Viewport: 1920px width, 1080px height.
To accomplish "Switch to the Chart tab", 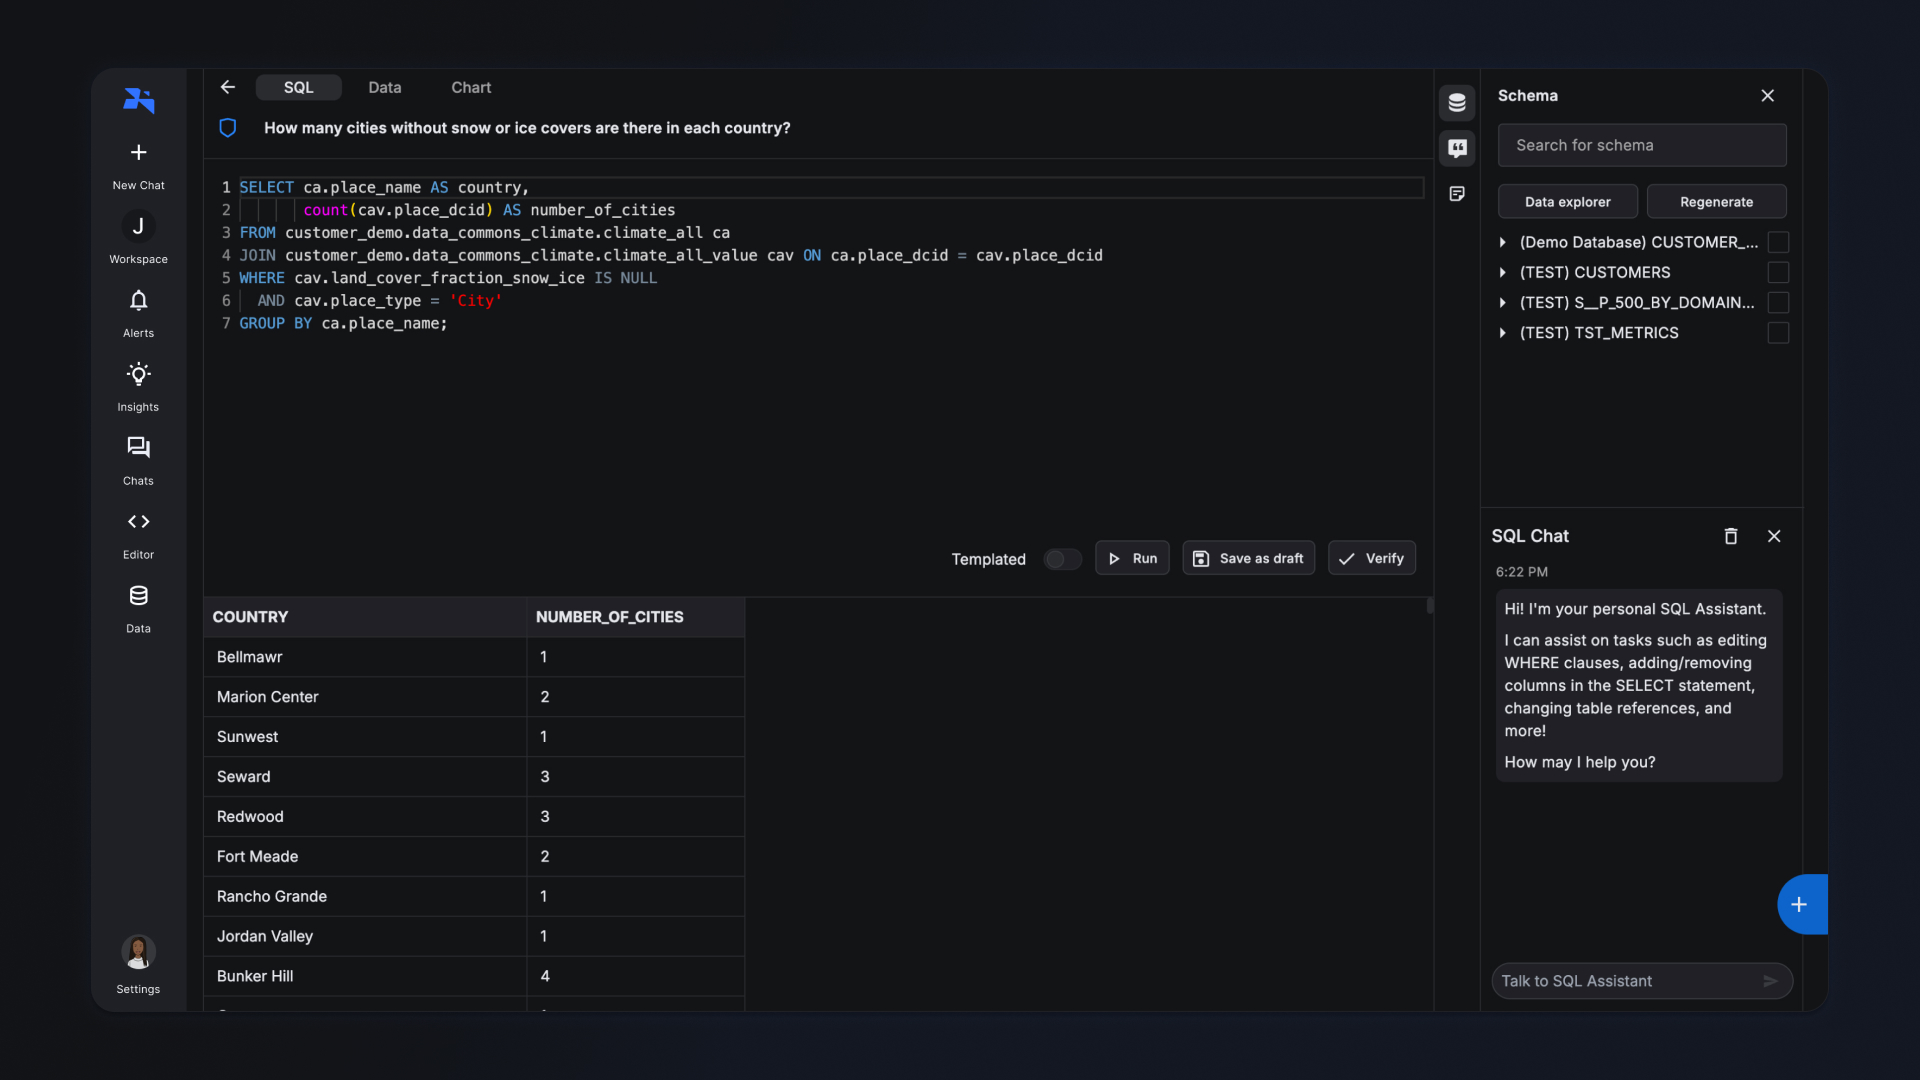I will pyautogui.click(x=470, y=88).
